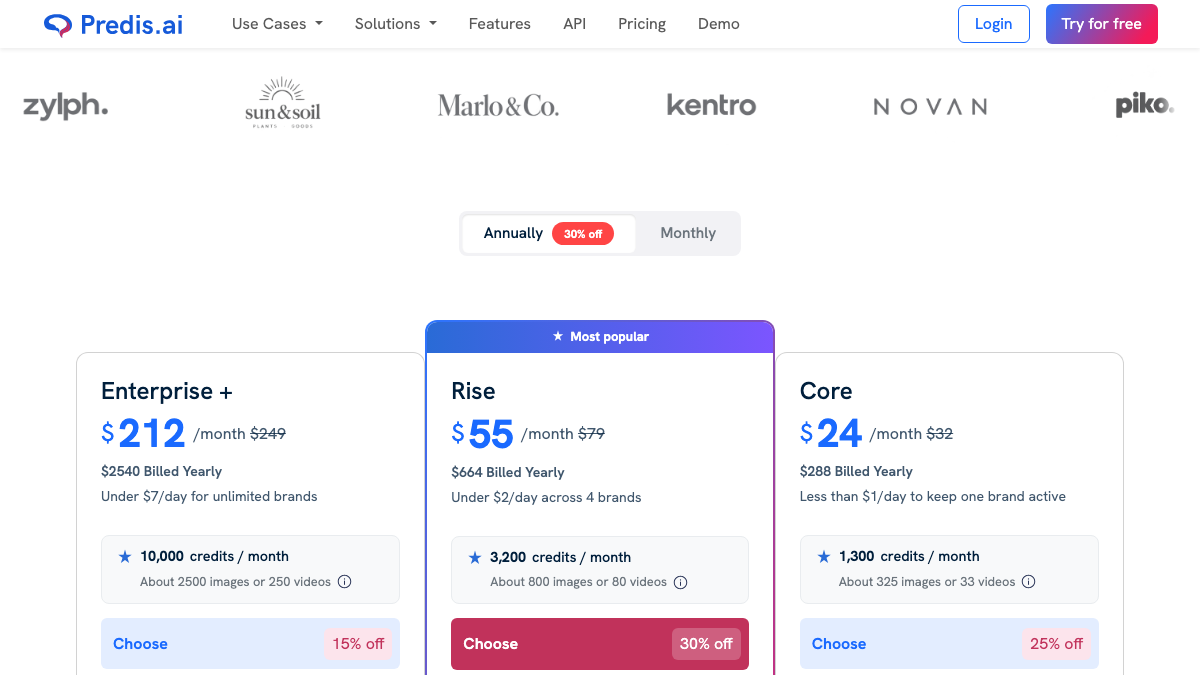The height and width of the screenshot is (675, 1200).
Task: Click the star icon beside 10,000 credits
Action: [125, 556]
